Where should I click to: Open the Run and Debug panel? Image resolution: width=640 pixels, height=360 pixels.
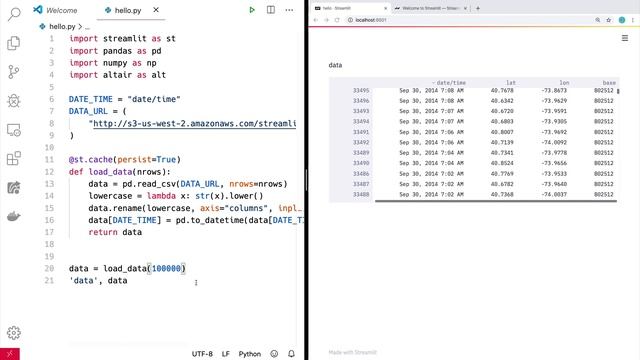[x=14, y=101]
